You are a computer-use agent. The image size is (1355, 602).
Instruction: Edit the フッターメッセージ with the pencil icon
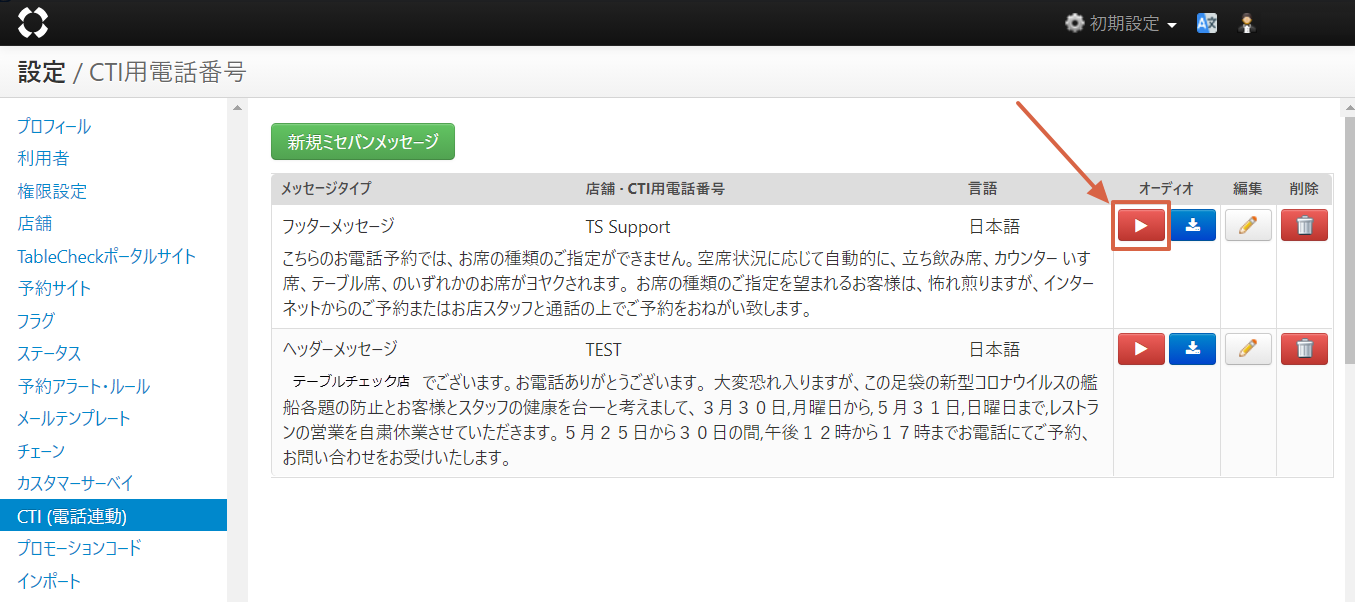[1247, 226]
